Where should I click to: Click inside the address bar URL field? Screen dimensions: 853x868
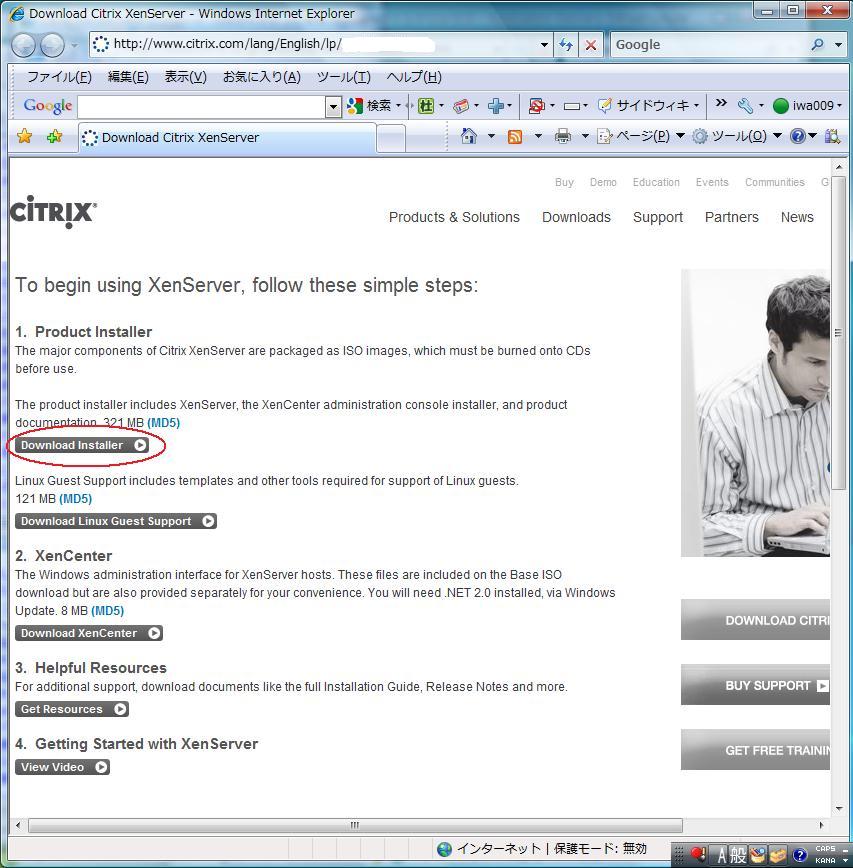pos(321,44)
